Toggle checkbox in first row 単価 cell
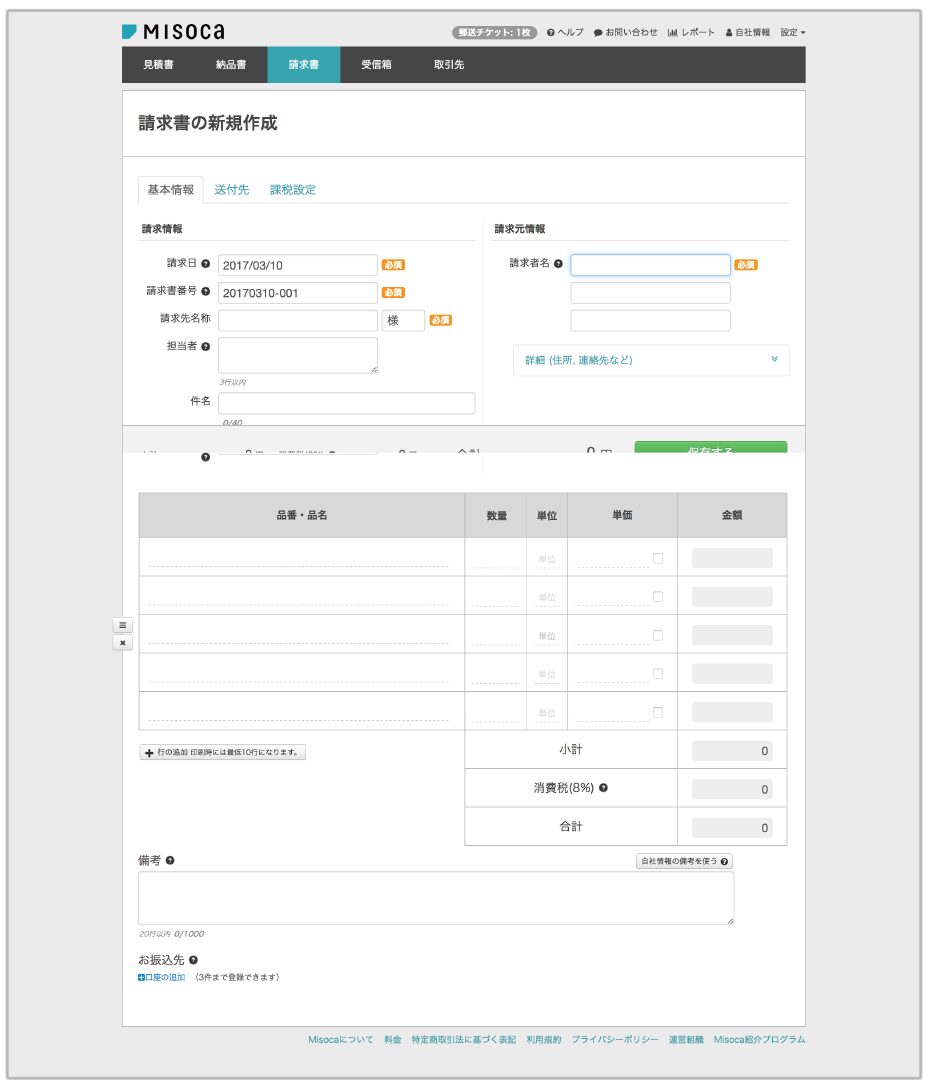The height and width of the screenshot is (1090, 930). click(x=657, y=558)
